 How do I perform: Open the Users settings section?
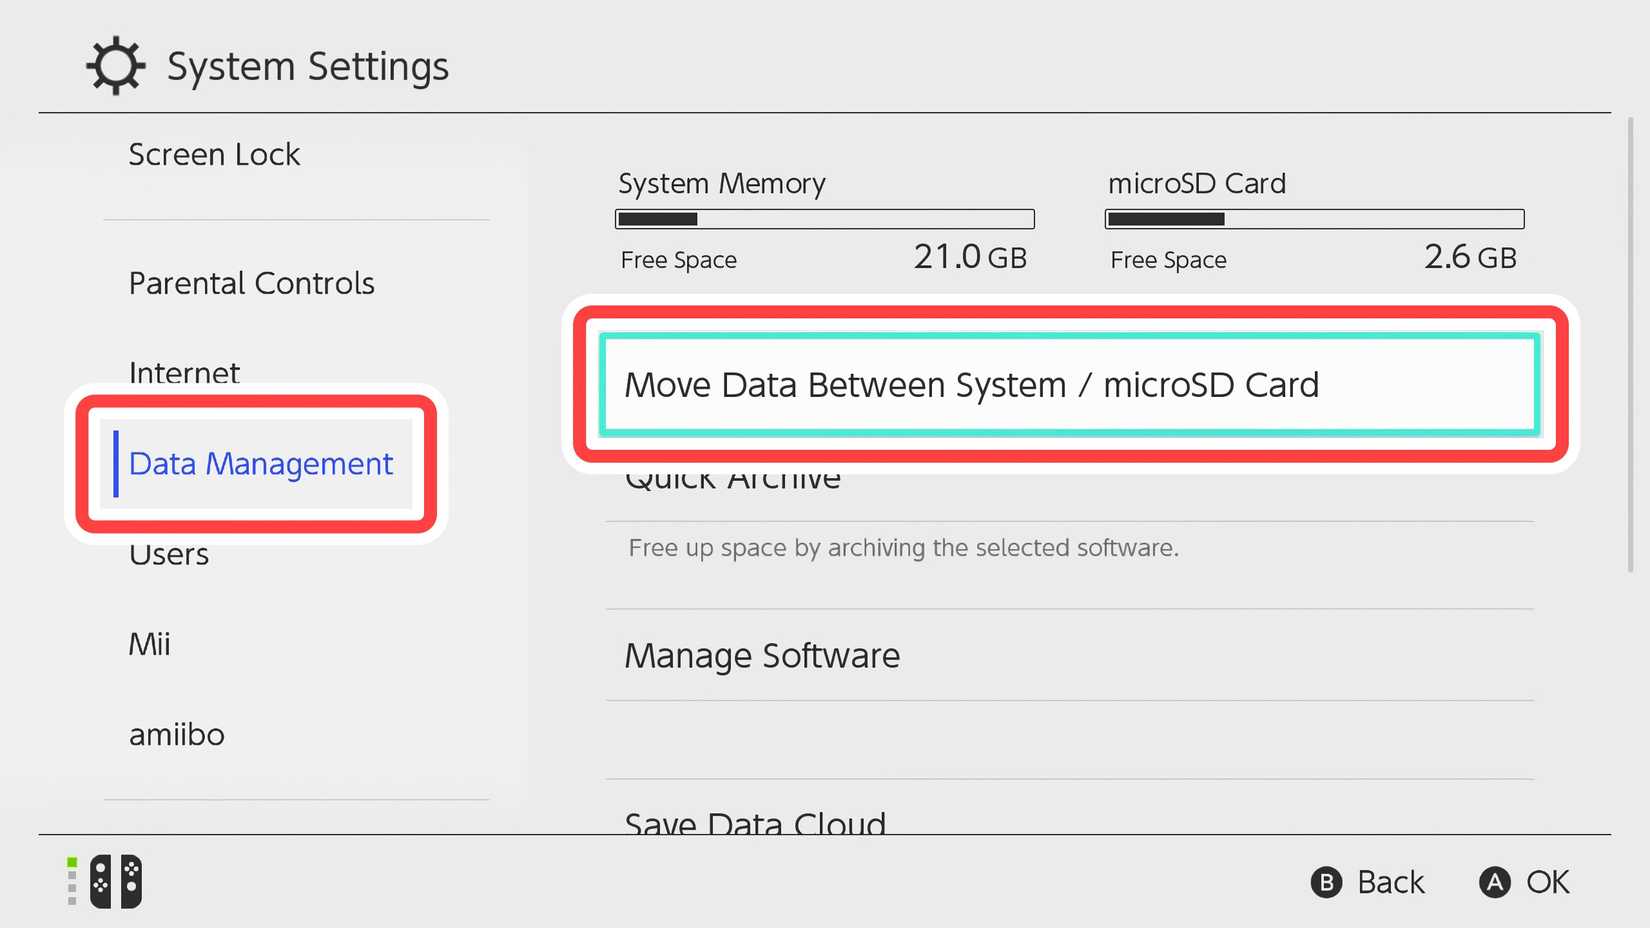[169, 555]
